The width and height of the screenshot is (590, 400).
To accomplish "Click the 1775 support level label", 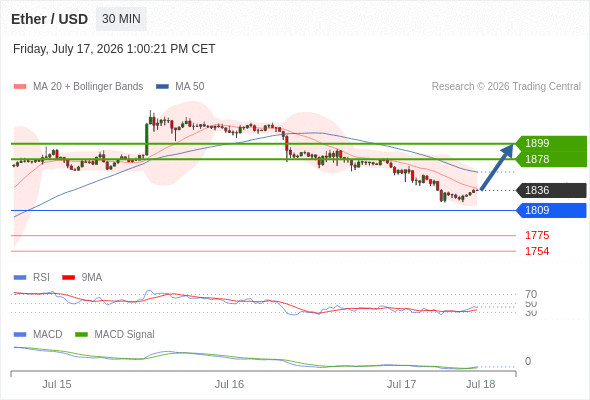I will click(x=537, y=236).
